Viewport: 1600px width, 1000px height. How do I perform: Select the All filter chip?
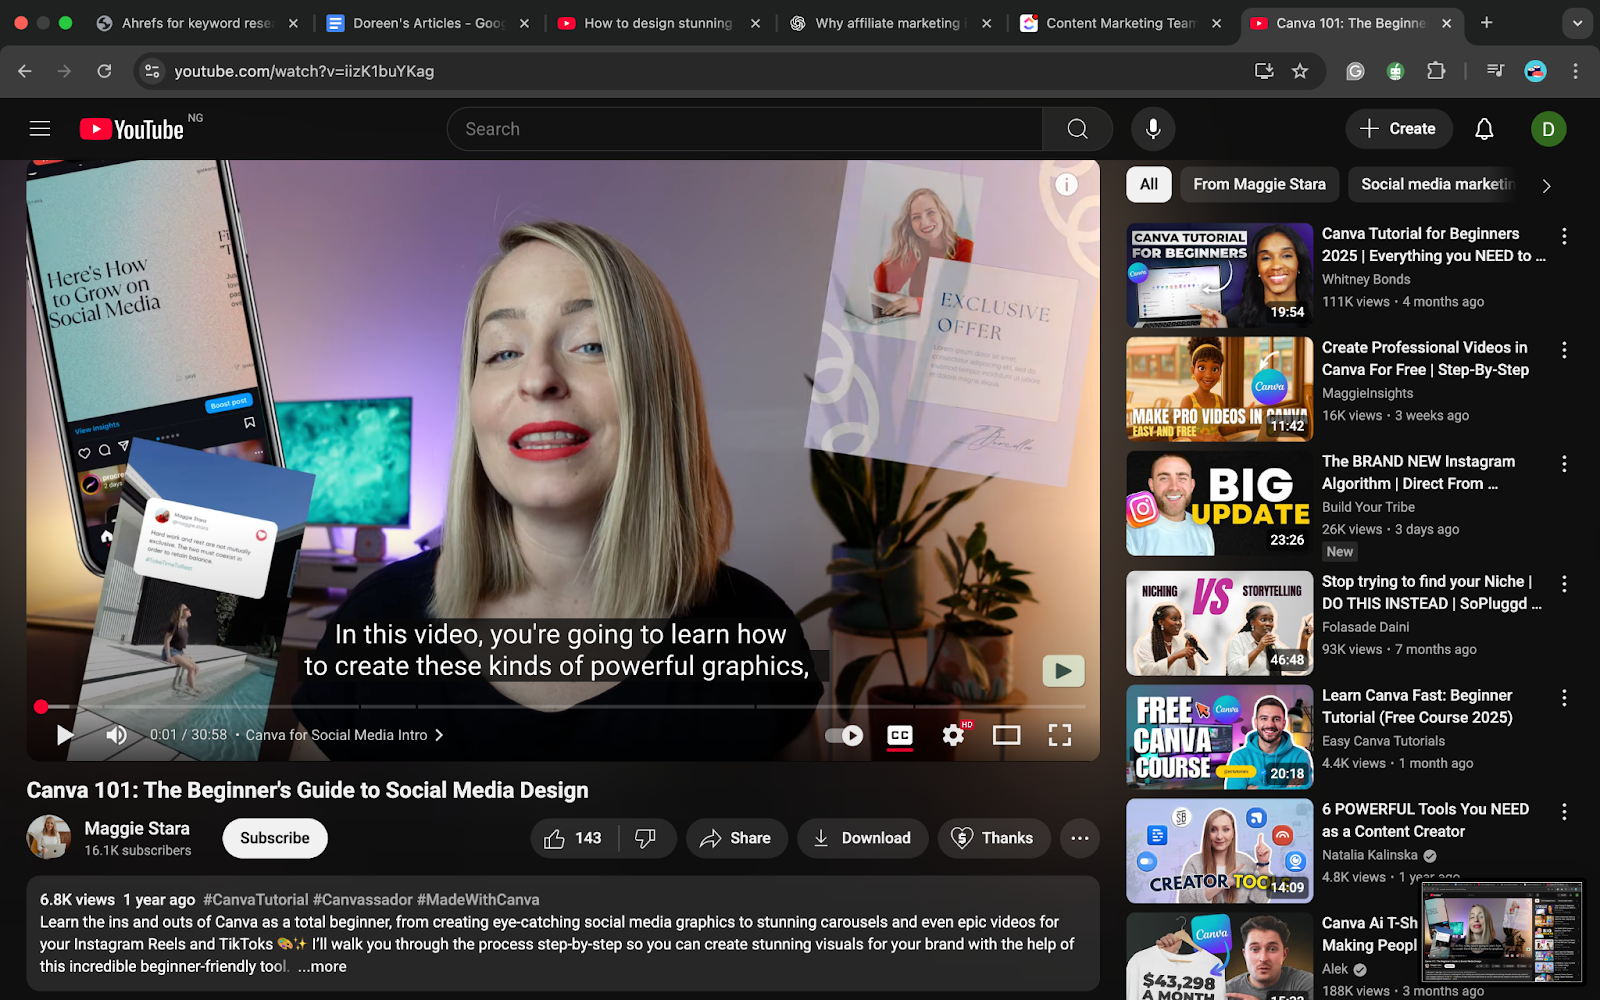[1149, 184]
